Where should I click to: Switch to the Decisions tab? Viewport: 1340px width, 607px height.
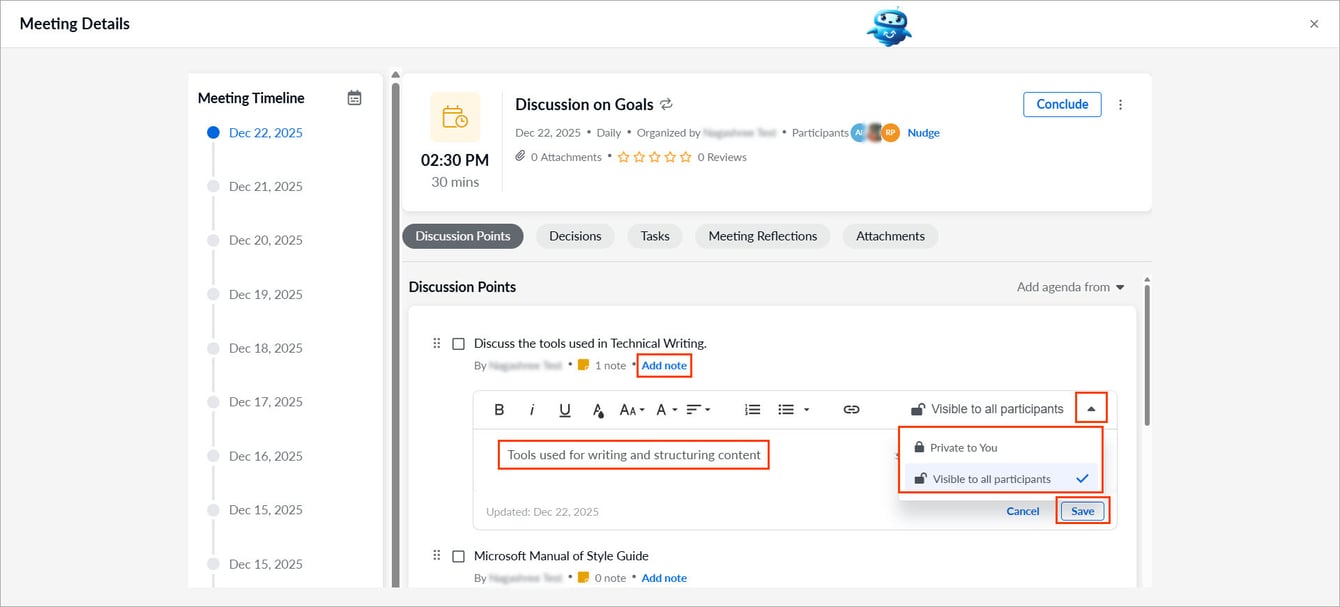575,236
